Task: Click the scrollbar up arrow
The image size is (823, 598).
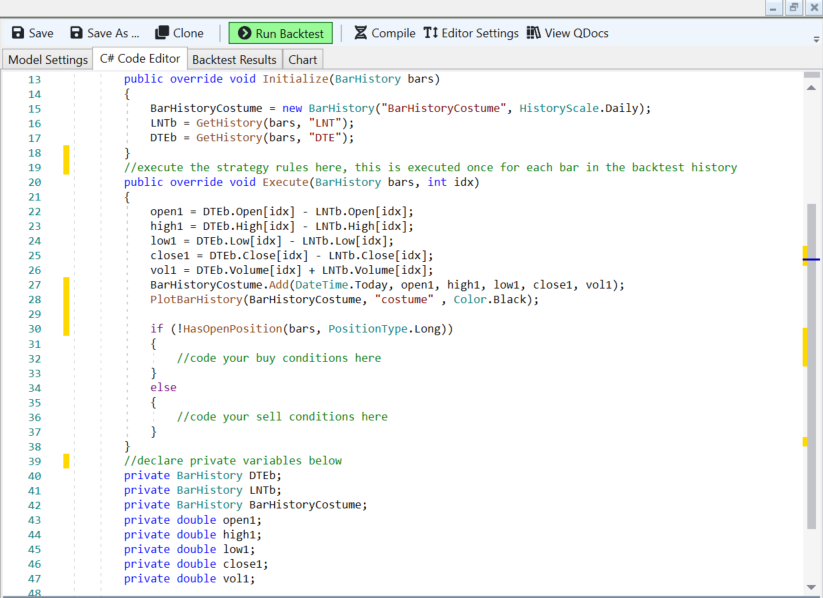Action: [x=811, y=87]
